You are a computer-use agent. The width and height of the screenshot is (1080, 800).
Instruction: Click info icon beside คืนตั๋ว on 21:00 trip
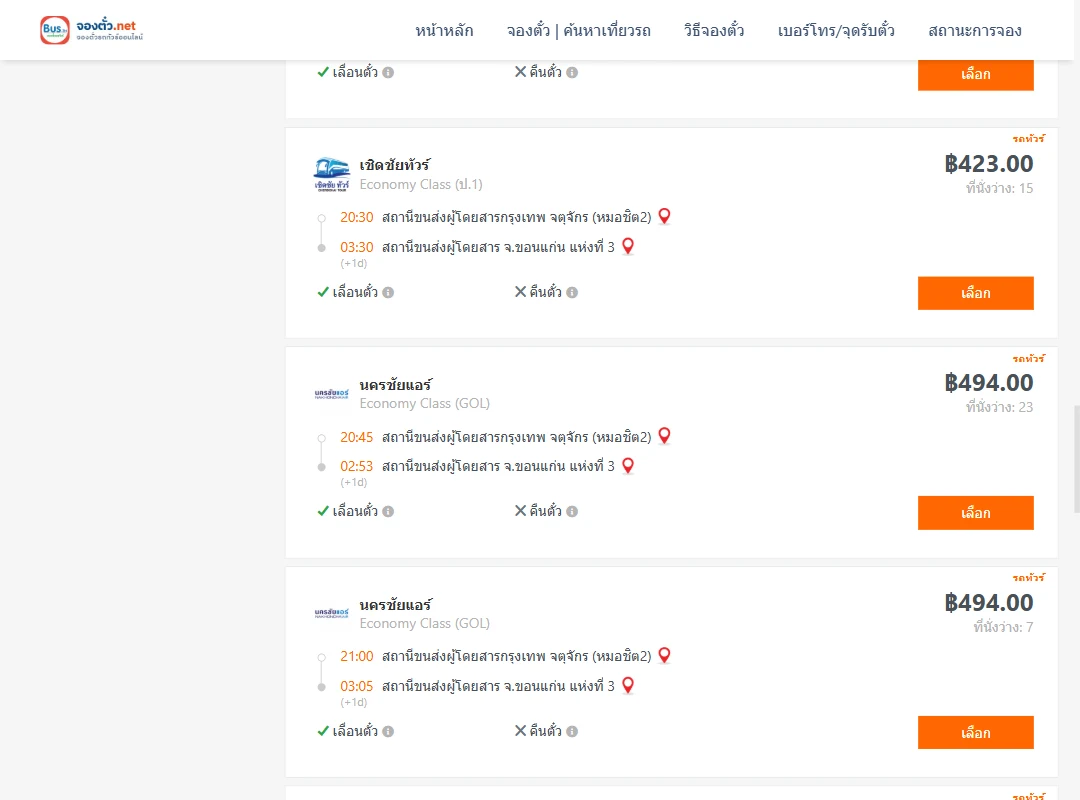click(x=572, y=731)
